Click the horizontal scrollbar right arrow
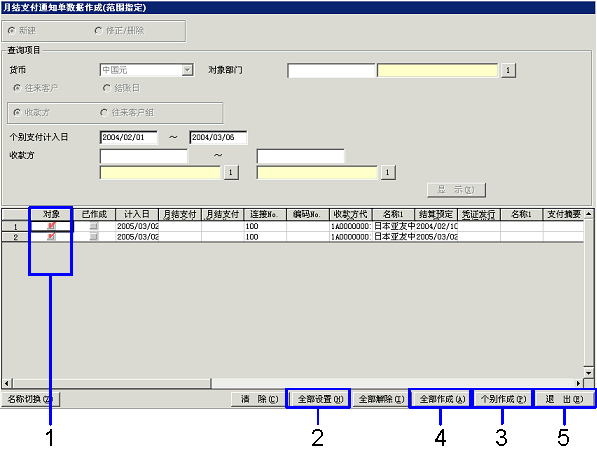The width and height of the screenshot is (597, 453). click(579, 383)
